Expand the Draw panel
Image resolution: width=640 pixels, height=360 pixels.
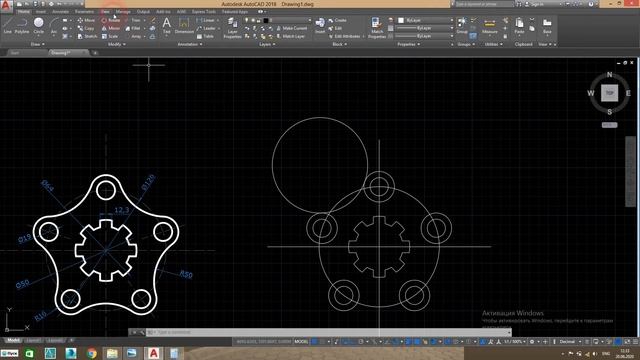(x=38, y=44)
